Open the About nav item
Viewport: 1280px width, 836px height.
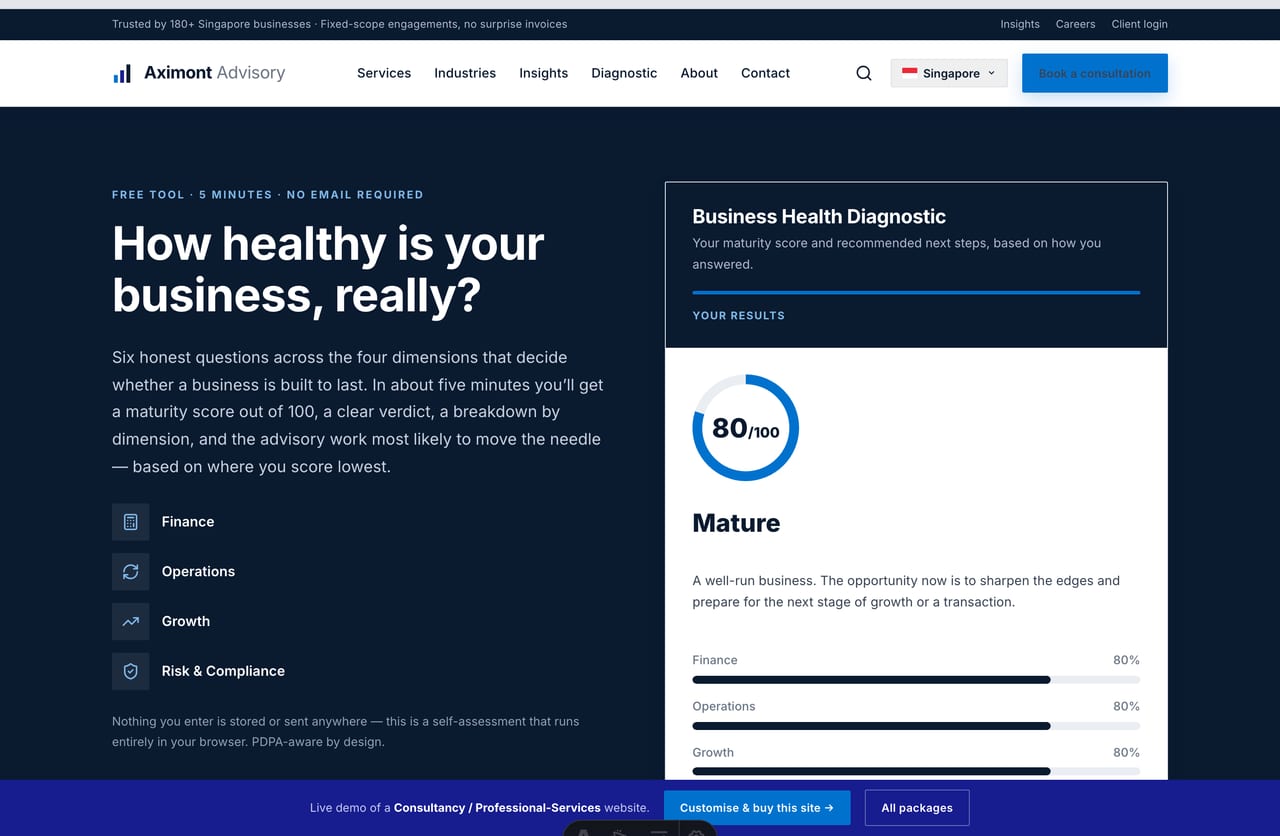click(x=699, y=73)
